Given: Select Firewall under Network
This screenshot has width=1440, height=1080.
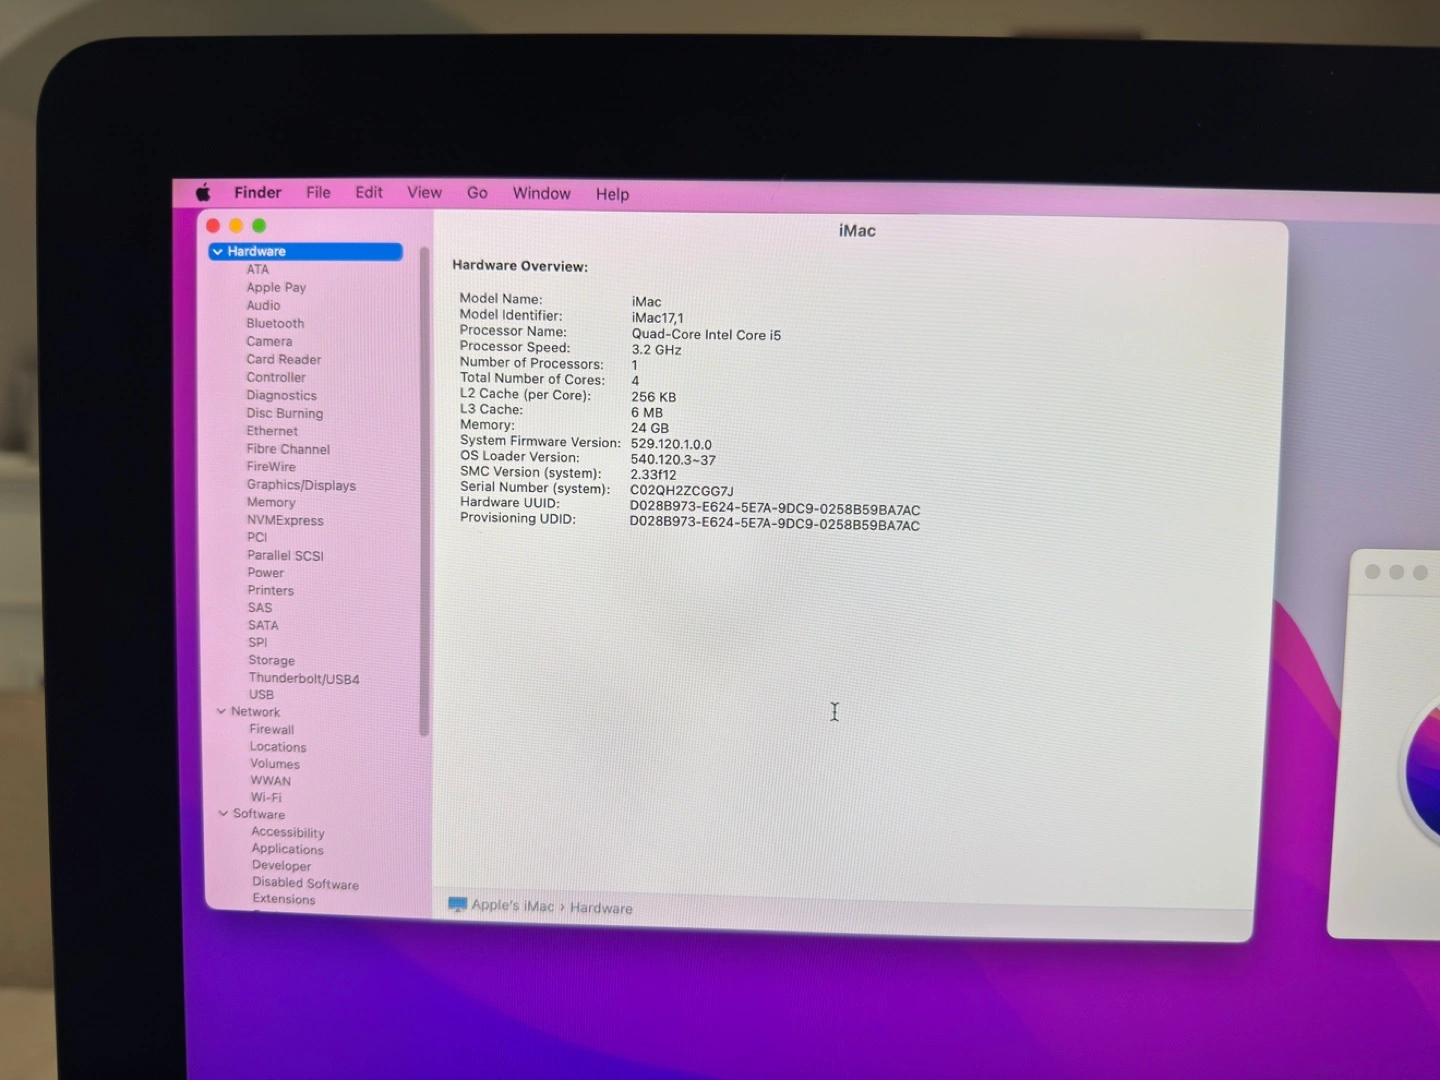Looking at the screenshot, I should [271, 729].
